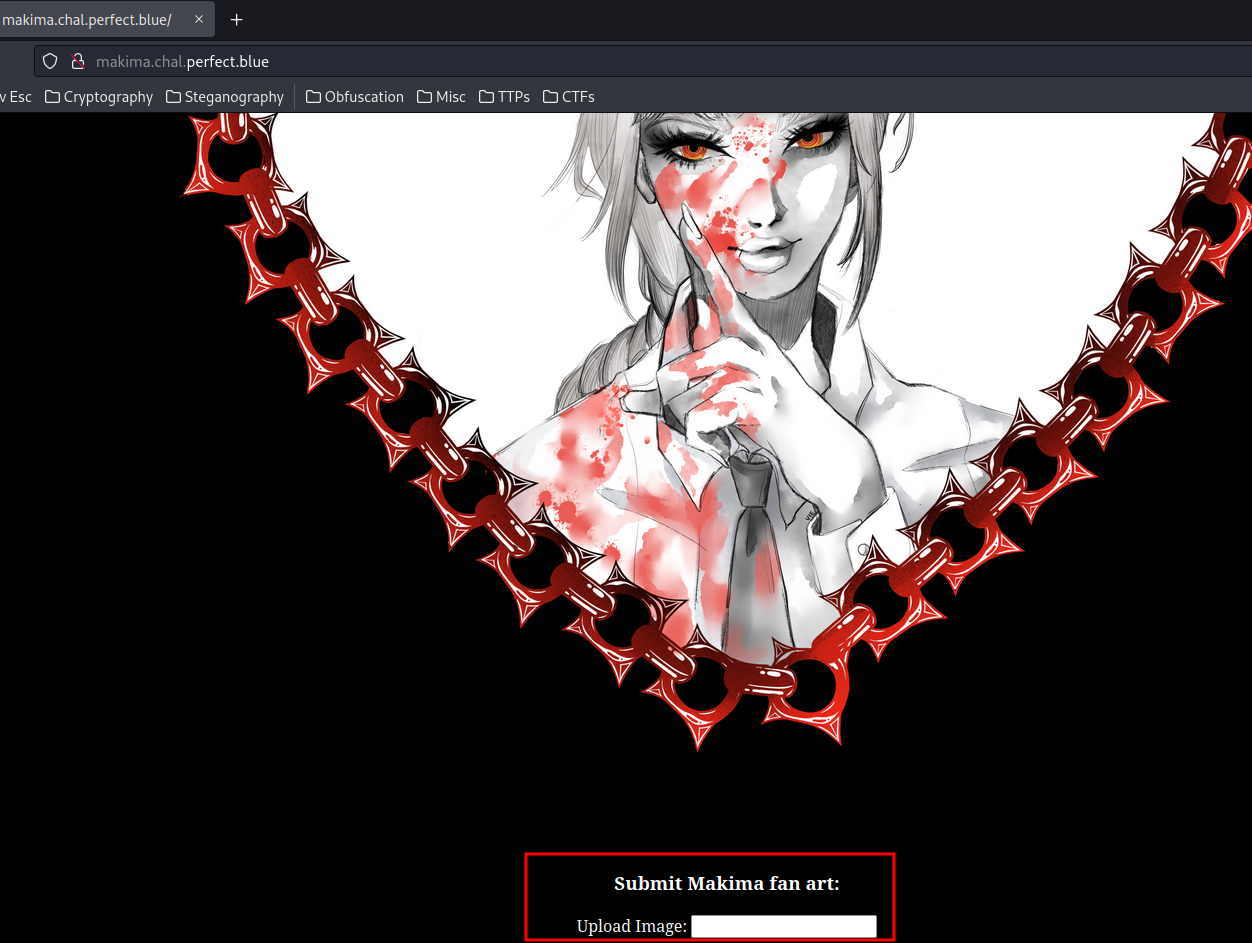Open the CTFs bookmarks folder
The image size is (1252, 943).
tap(568, 97)
